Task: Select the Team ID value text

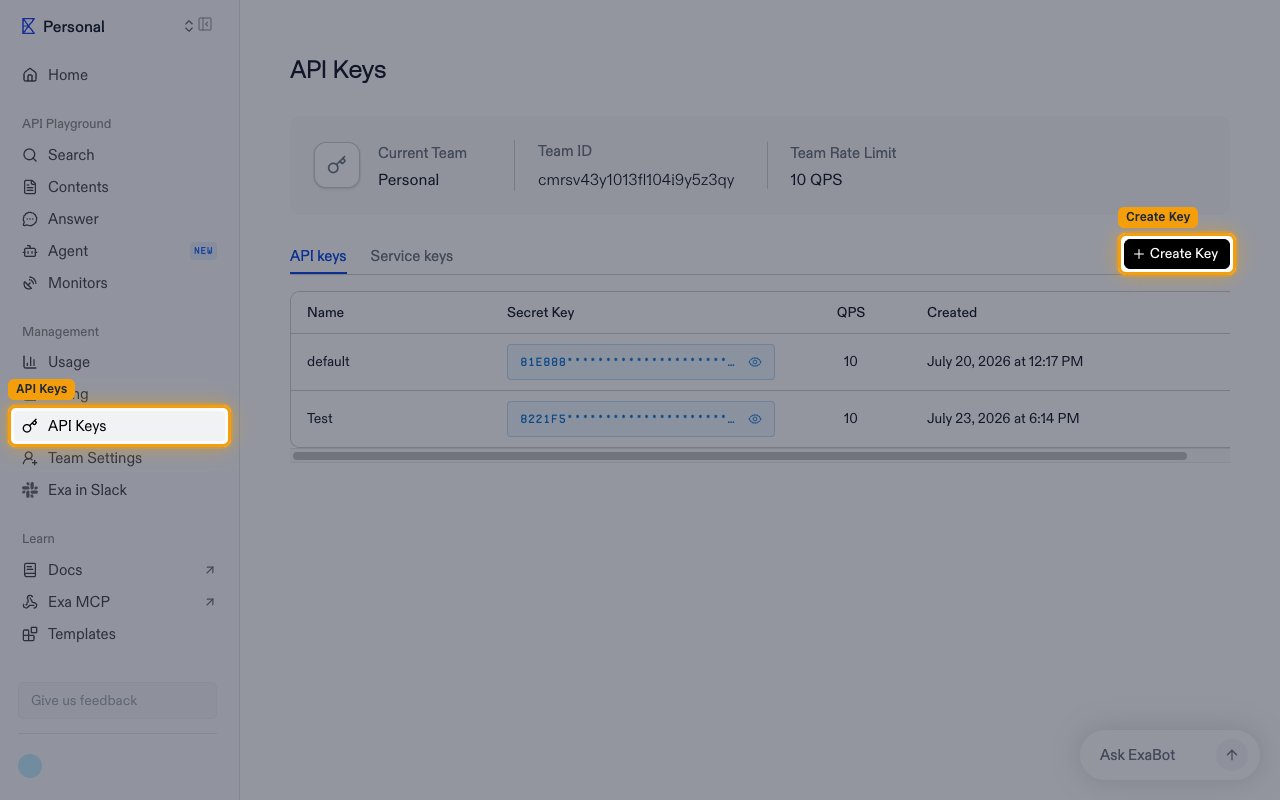Action: pyautogui.click(x=636, y=180)
